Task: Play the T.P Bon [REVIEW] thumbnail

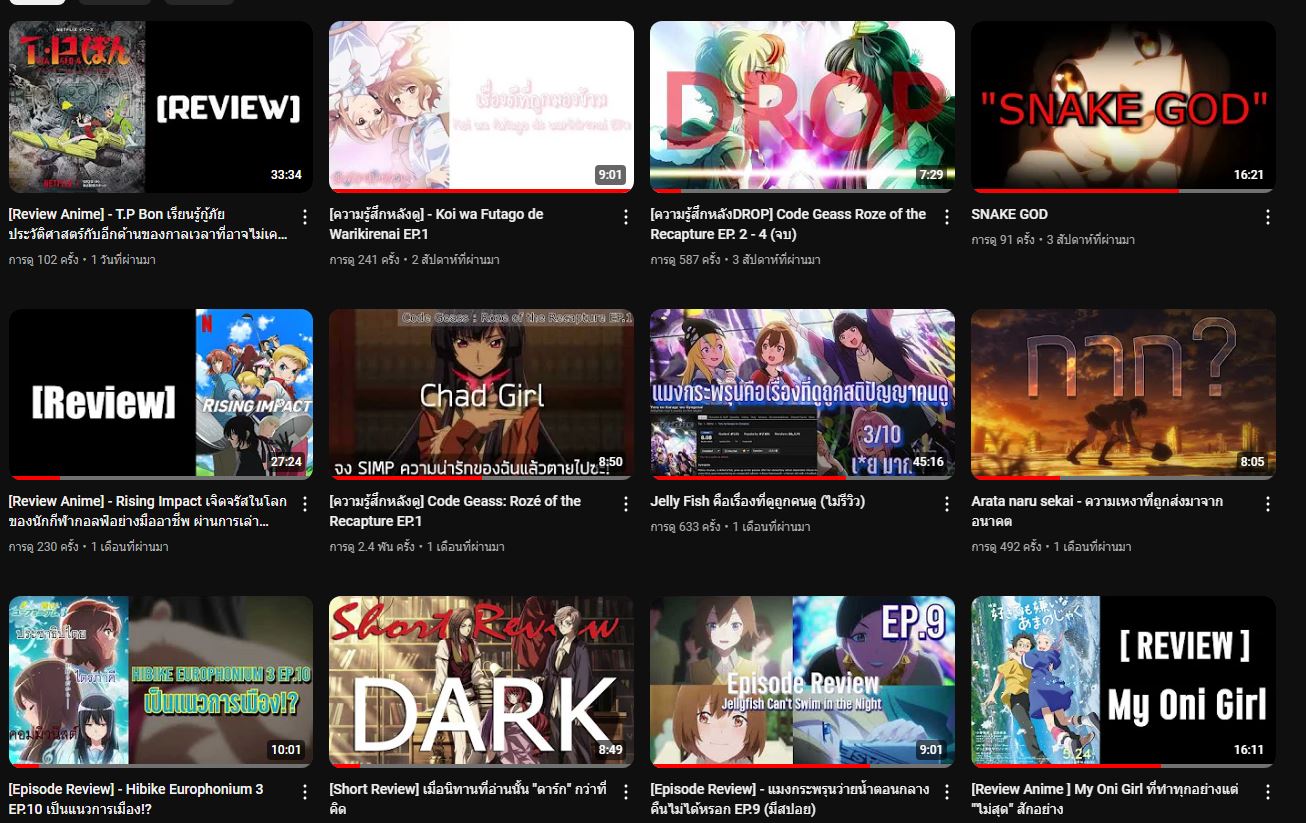Action: pos(161,107)
